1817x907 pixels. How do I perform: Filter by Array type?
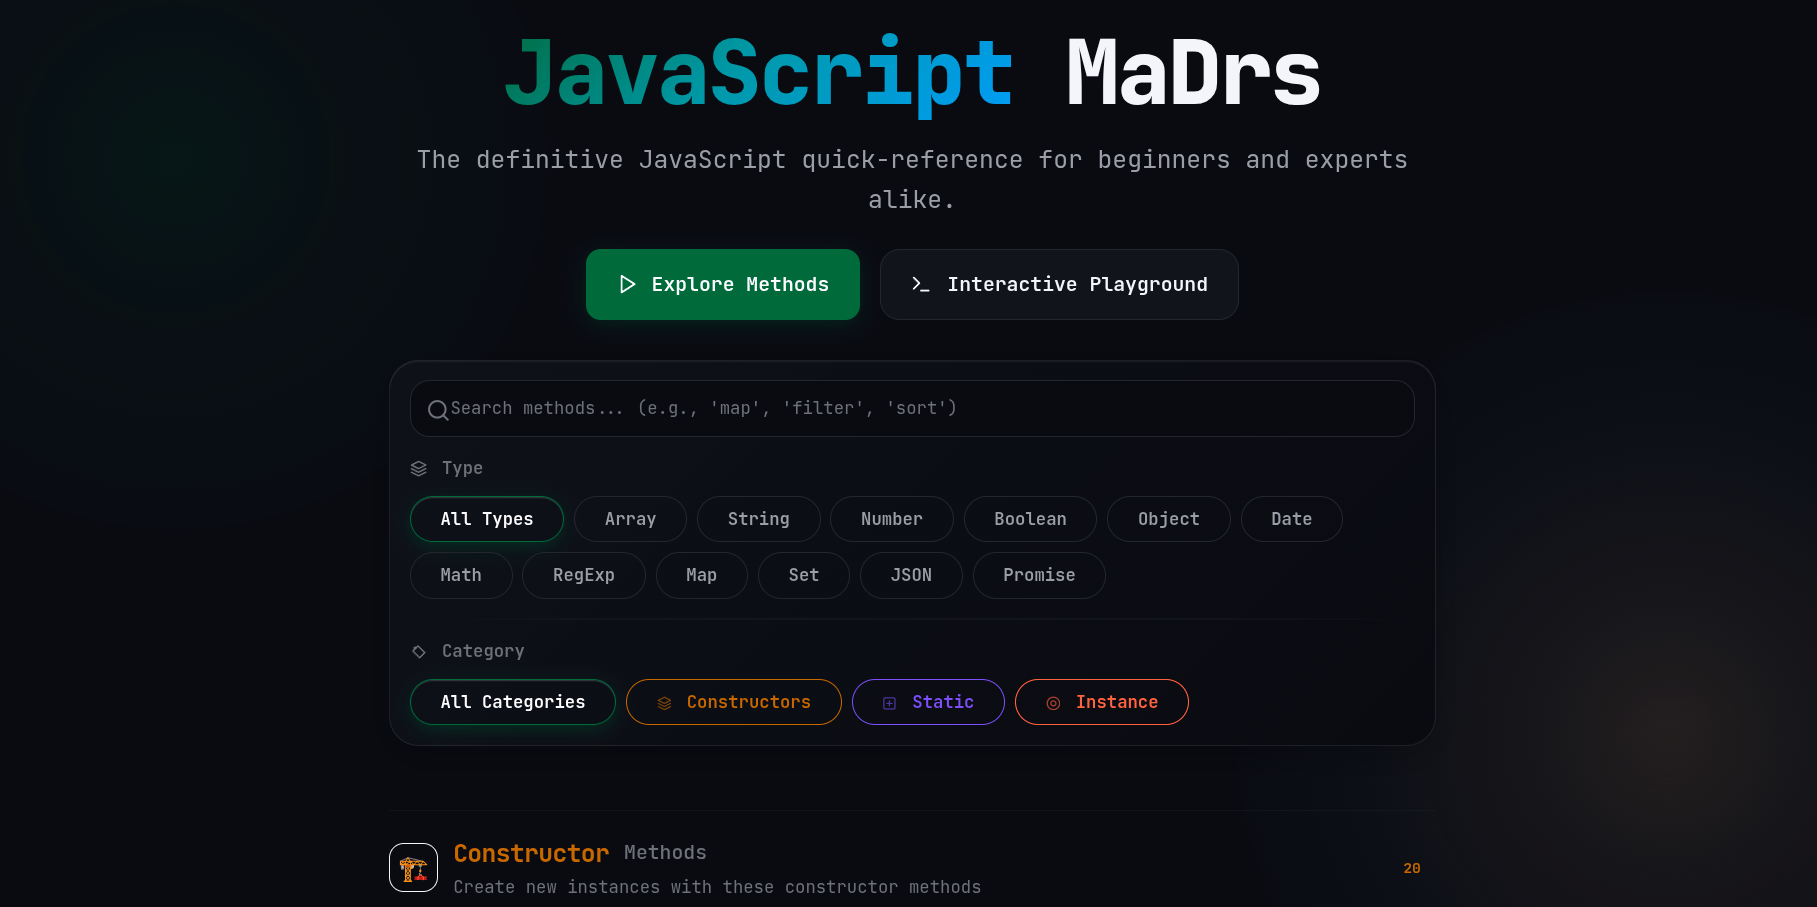[x=630, y=519]
